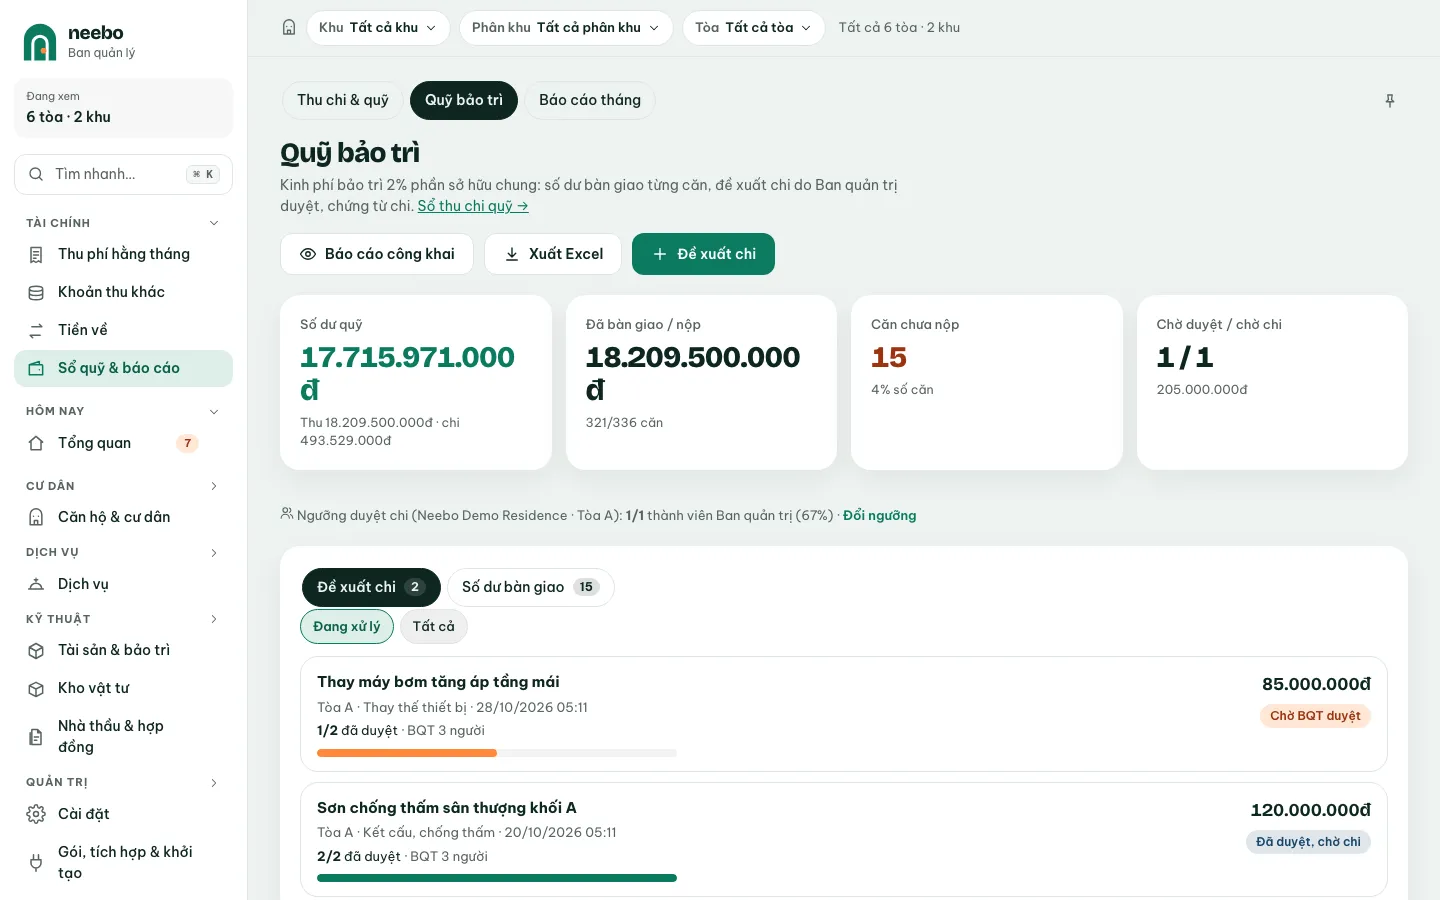Open the Khu Tất cả khu dropdown
The height and width of the screenshot is (900, 1440).
coord(378,28)
